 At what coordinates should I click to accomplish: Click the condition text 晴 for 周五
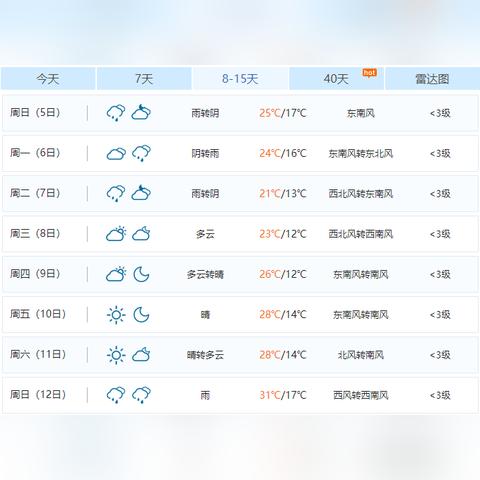(x=205, y=315)
